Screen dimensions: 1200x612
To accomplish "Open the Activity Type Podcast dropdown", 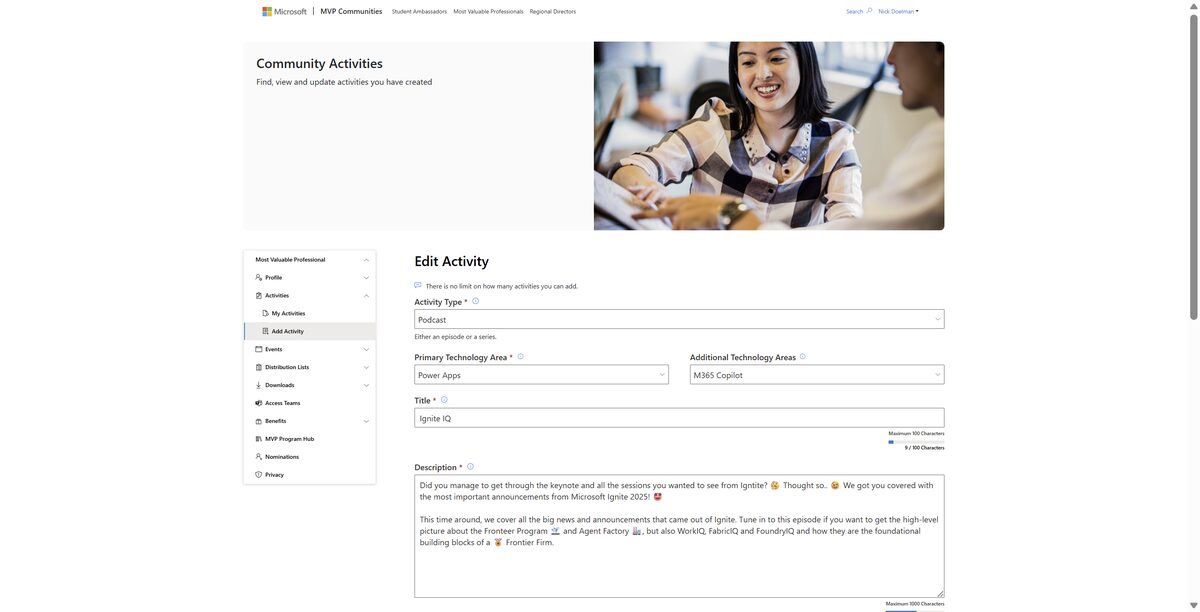I will click(x=679, y=319).
